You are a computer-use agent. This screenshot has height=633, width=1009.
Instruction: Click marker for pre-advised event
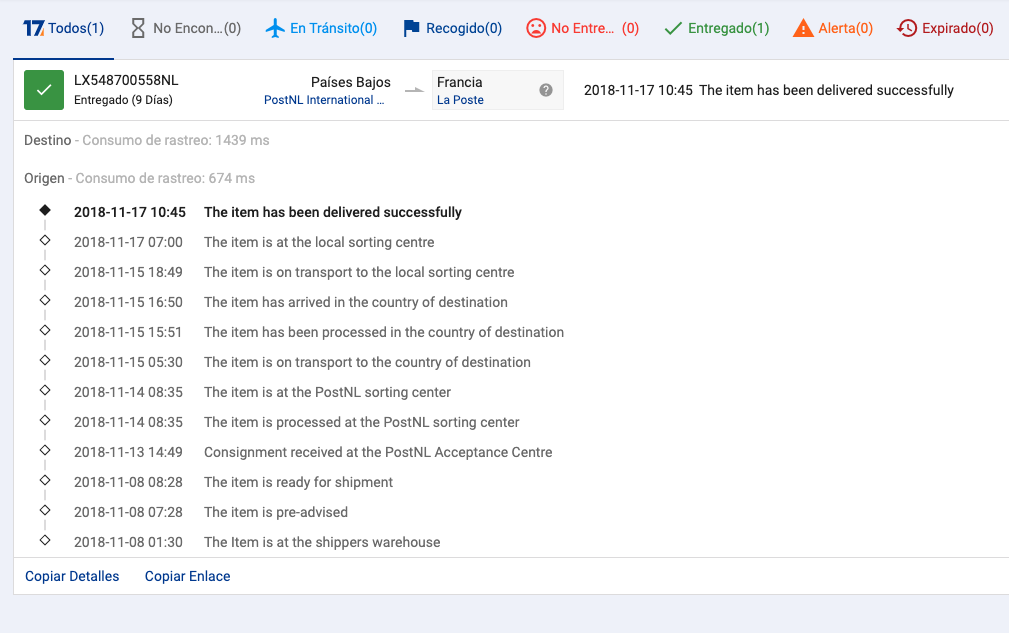point(45,511)
